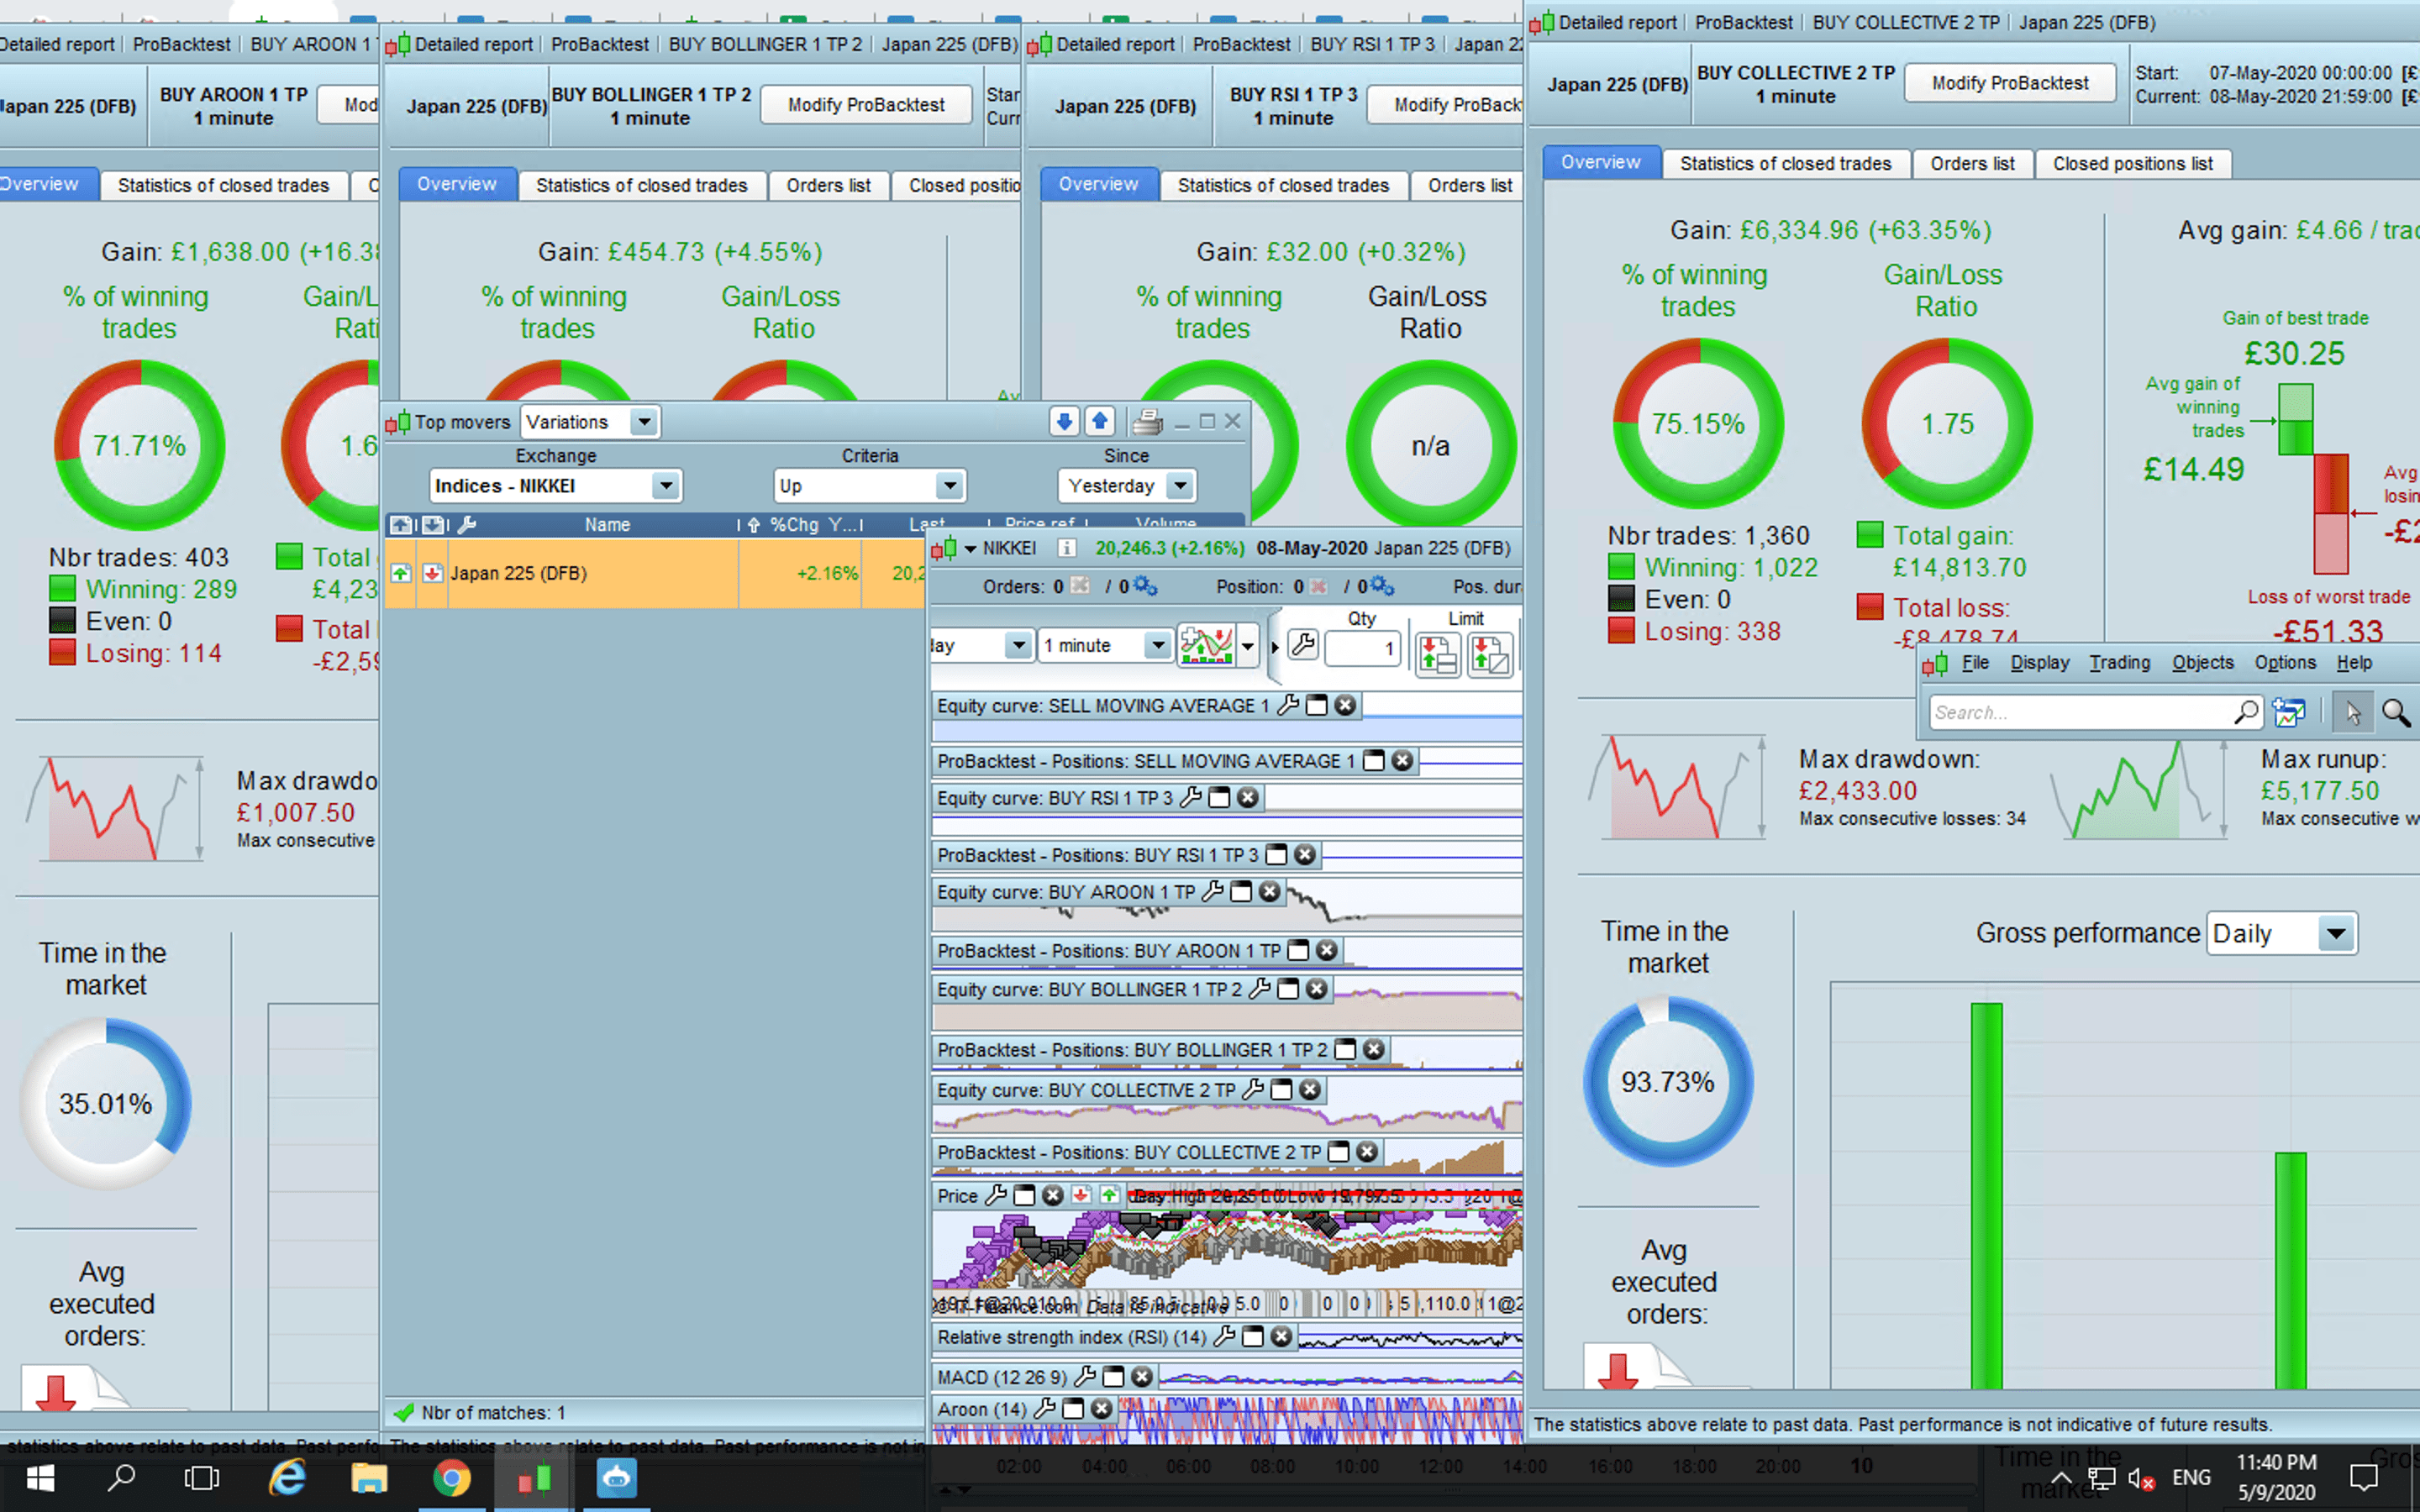Screen dimensions: 2420x1512
Task: Click the new chart window icon
Action: click(2288, 712)
